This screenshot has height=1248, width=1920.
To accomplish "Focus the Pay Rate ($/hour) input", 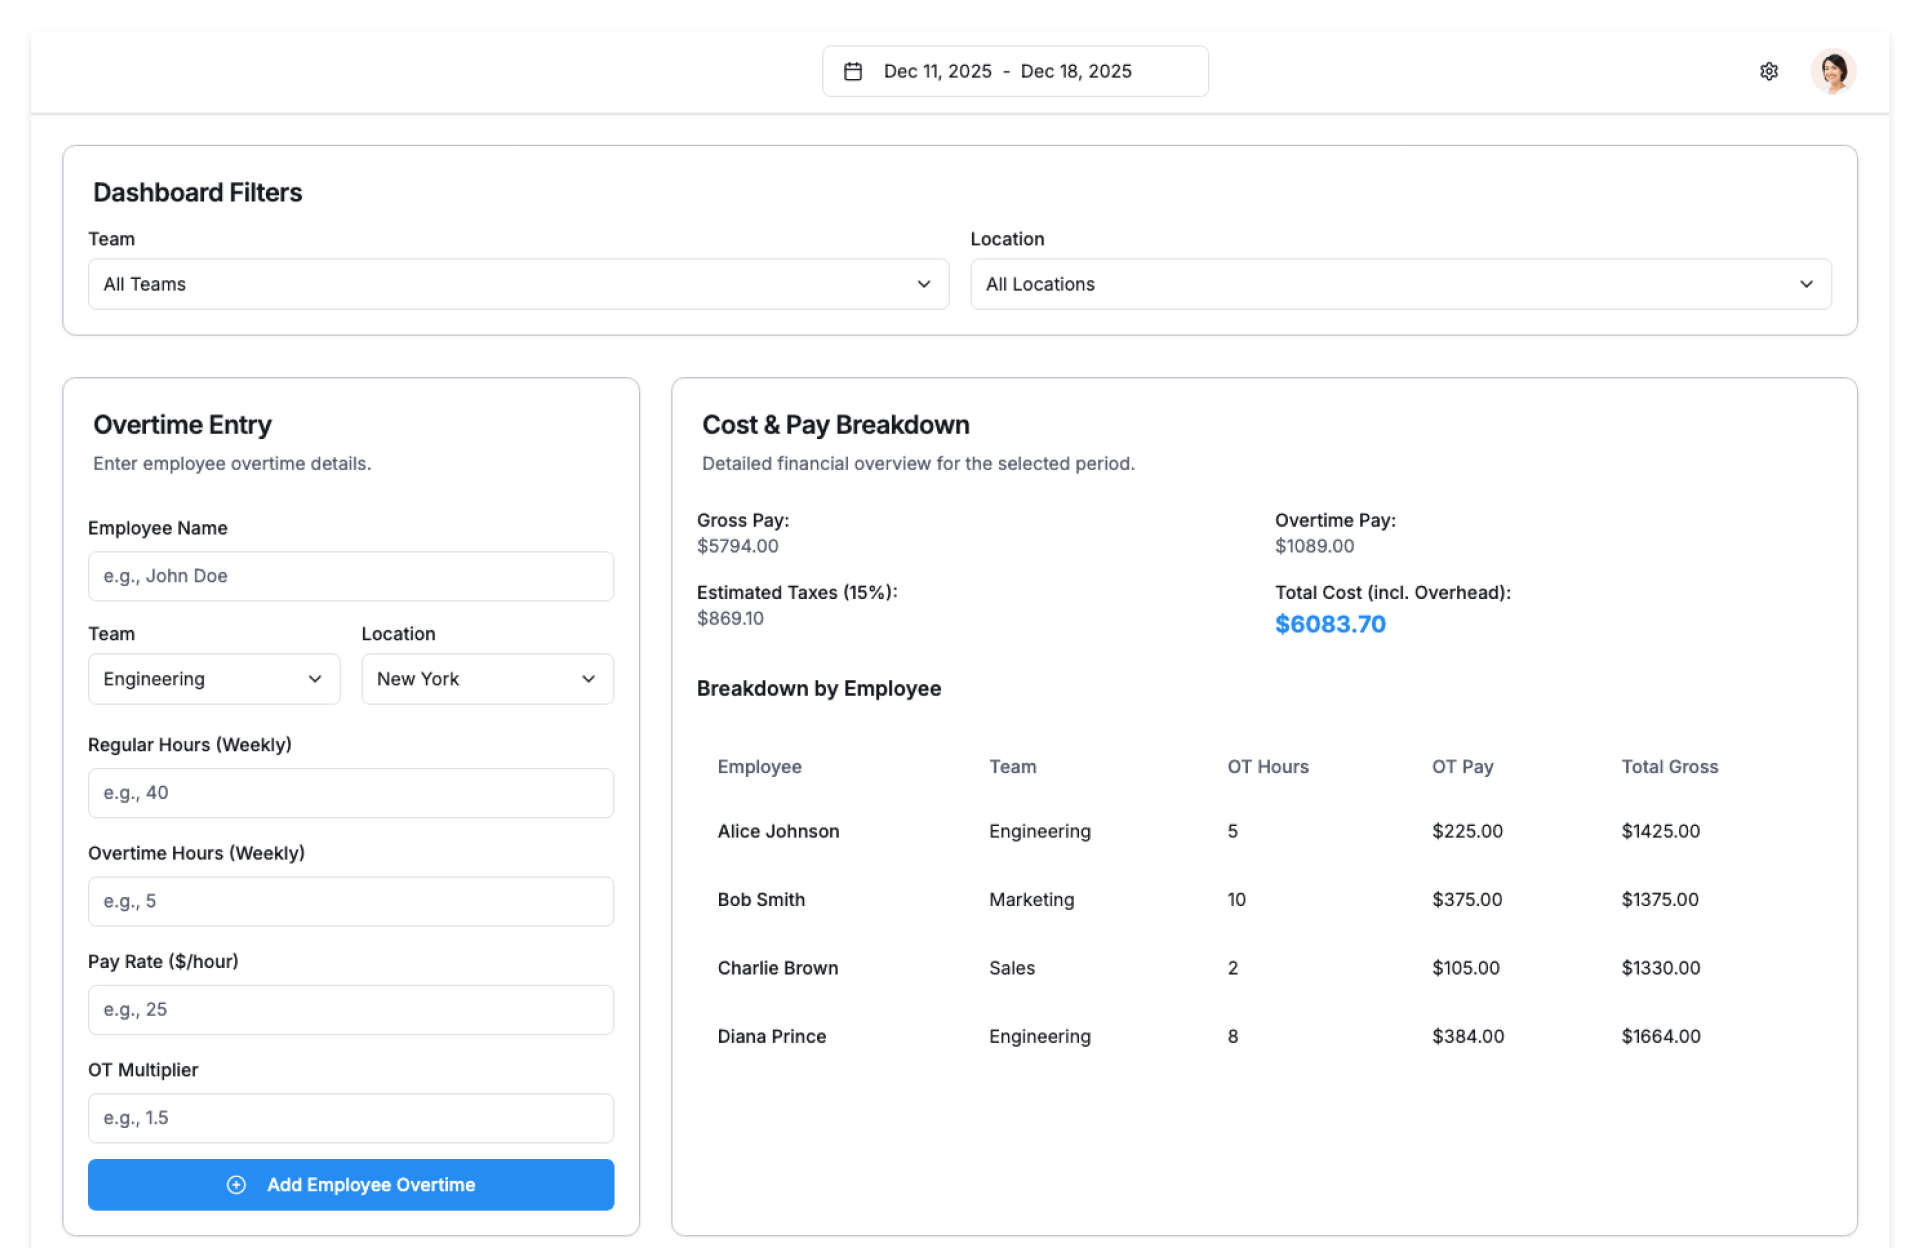I will (x=350, y=1009).
